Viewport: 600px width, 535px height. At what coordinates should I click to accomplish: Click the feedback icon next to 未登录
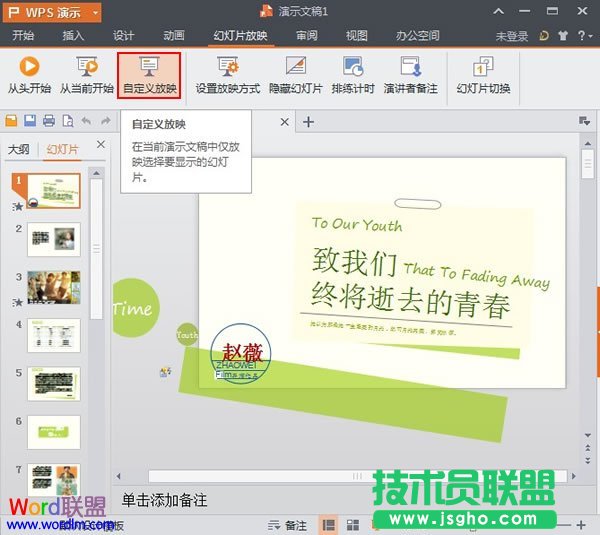click(x=544, y=36)
